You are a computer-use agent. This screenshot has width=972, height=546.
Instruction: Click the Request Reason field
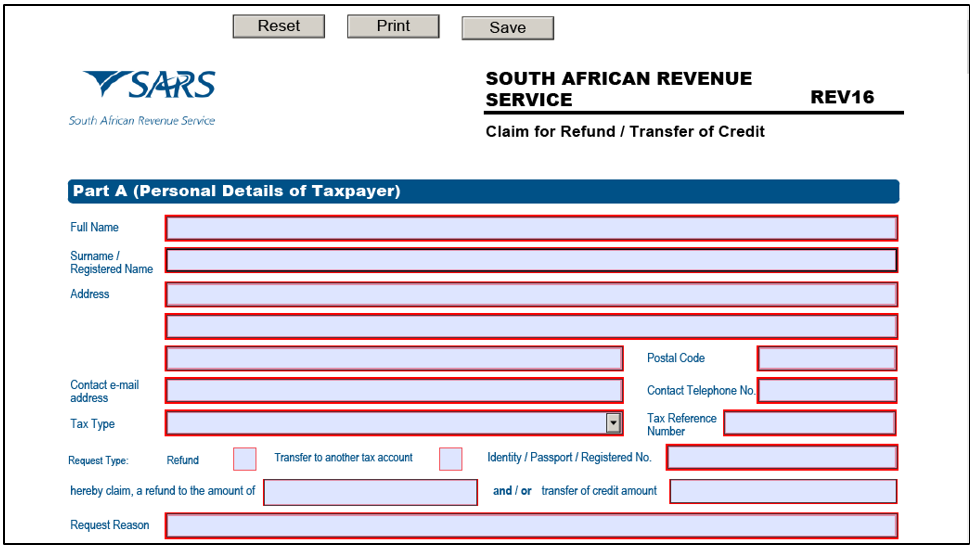coord(531,526)
